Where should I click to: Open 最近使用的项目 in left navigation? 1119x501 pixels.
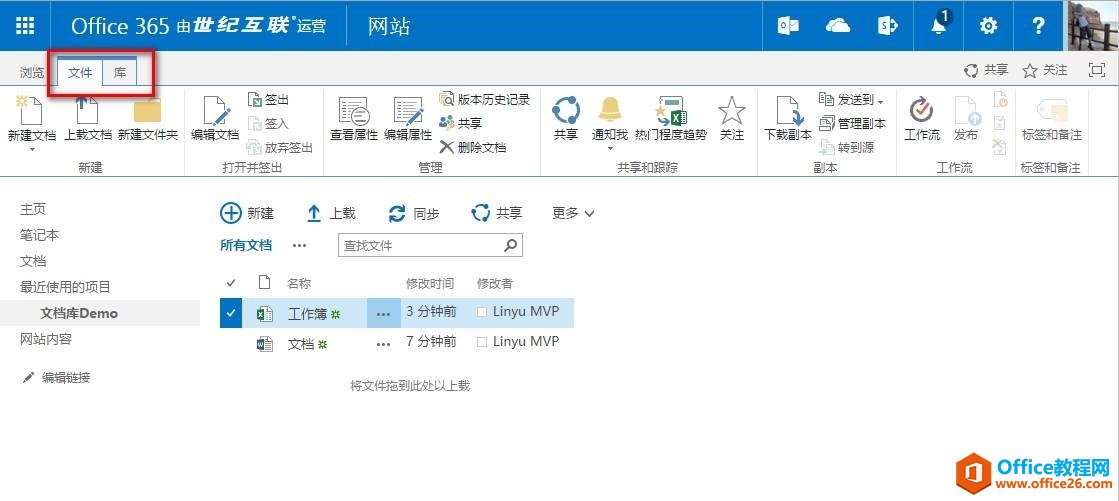click(x=65, y=287)
